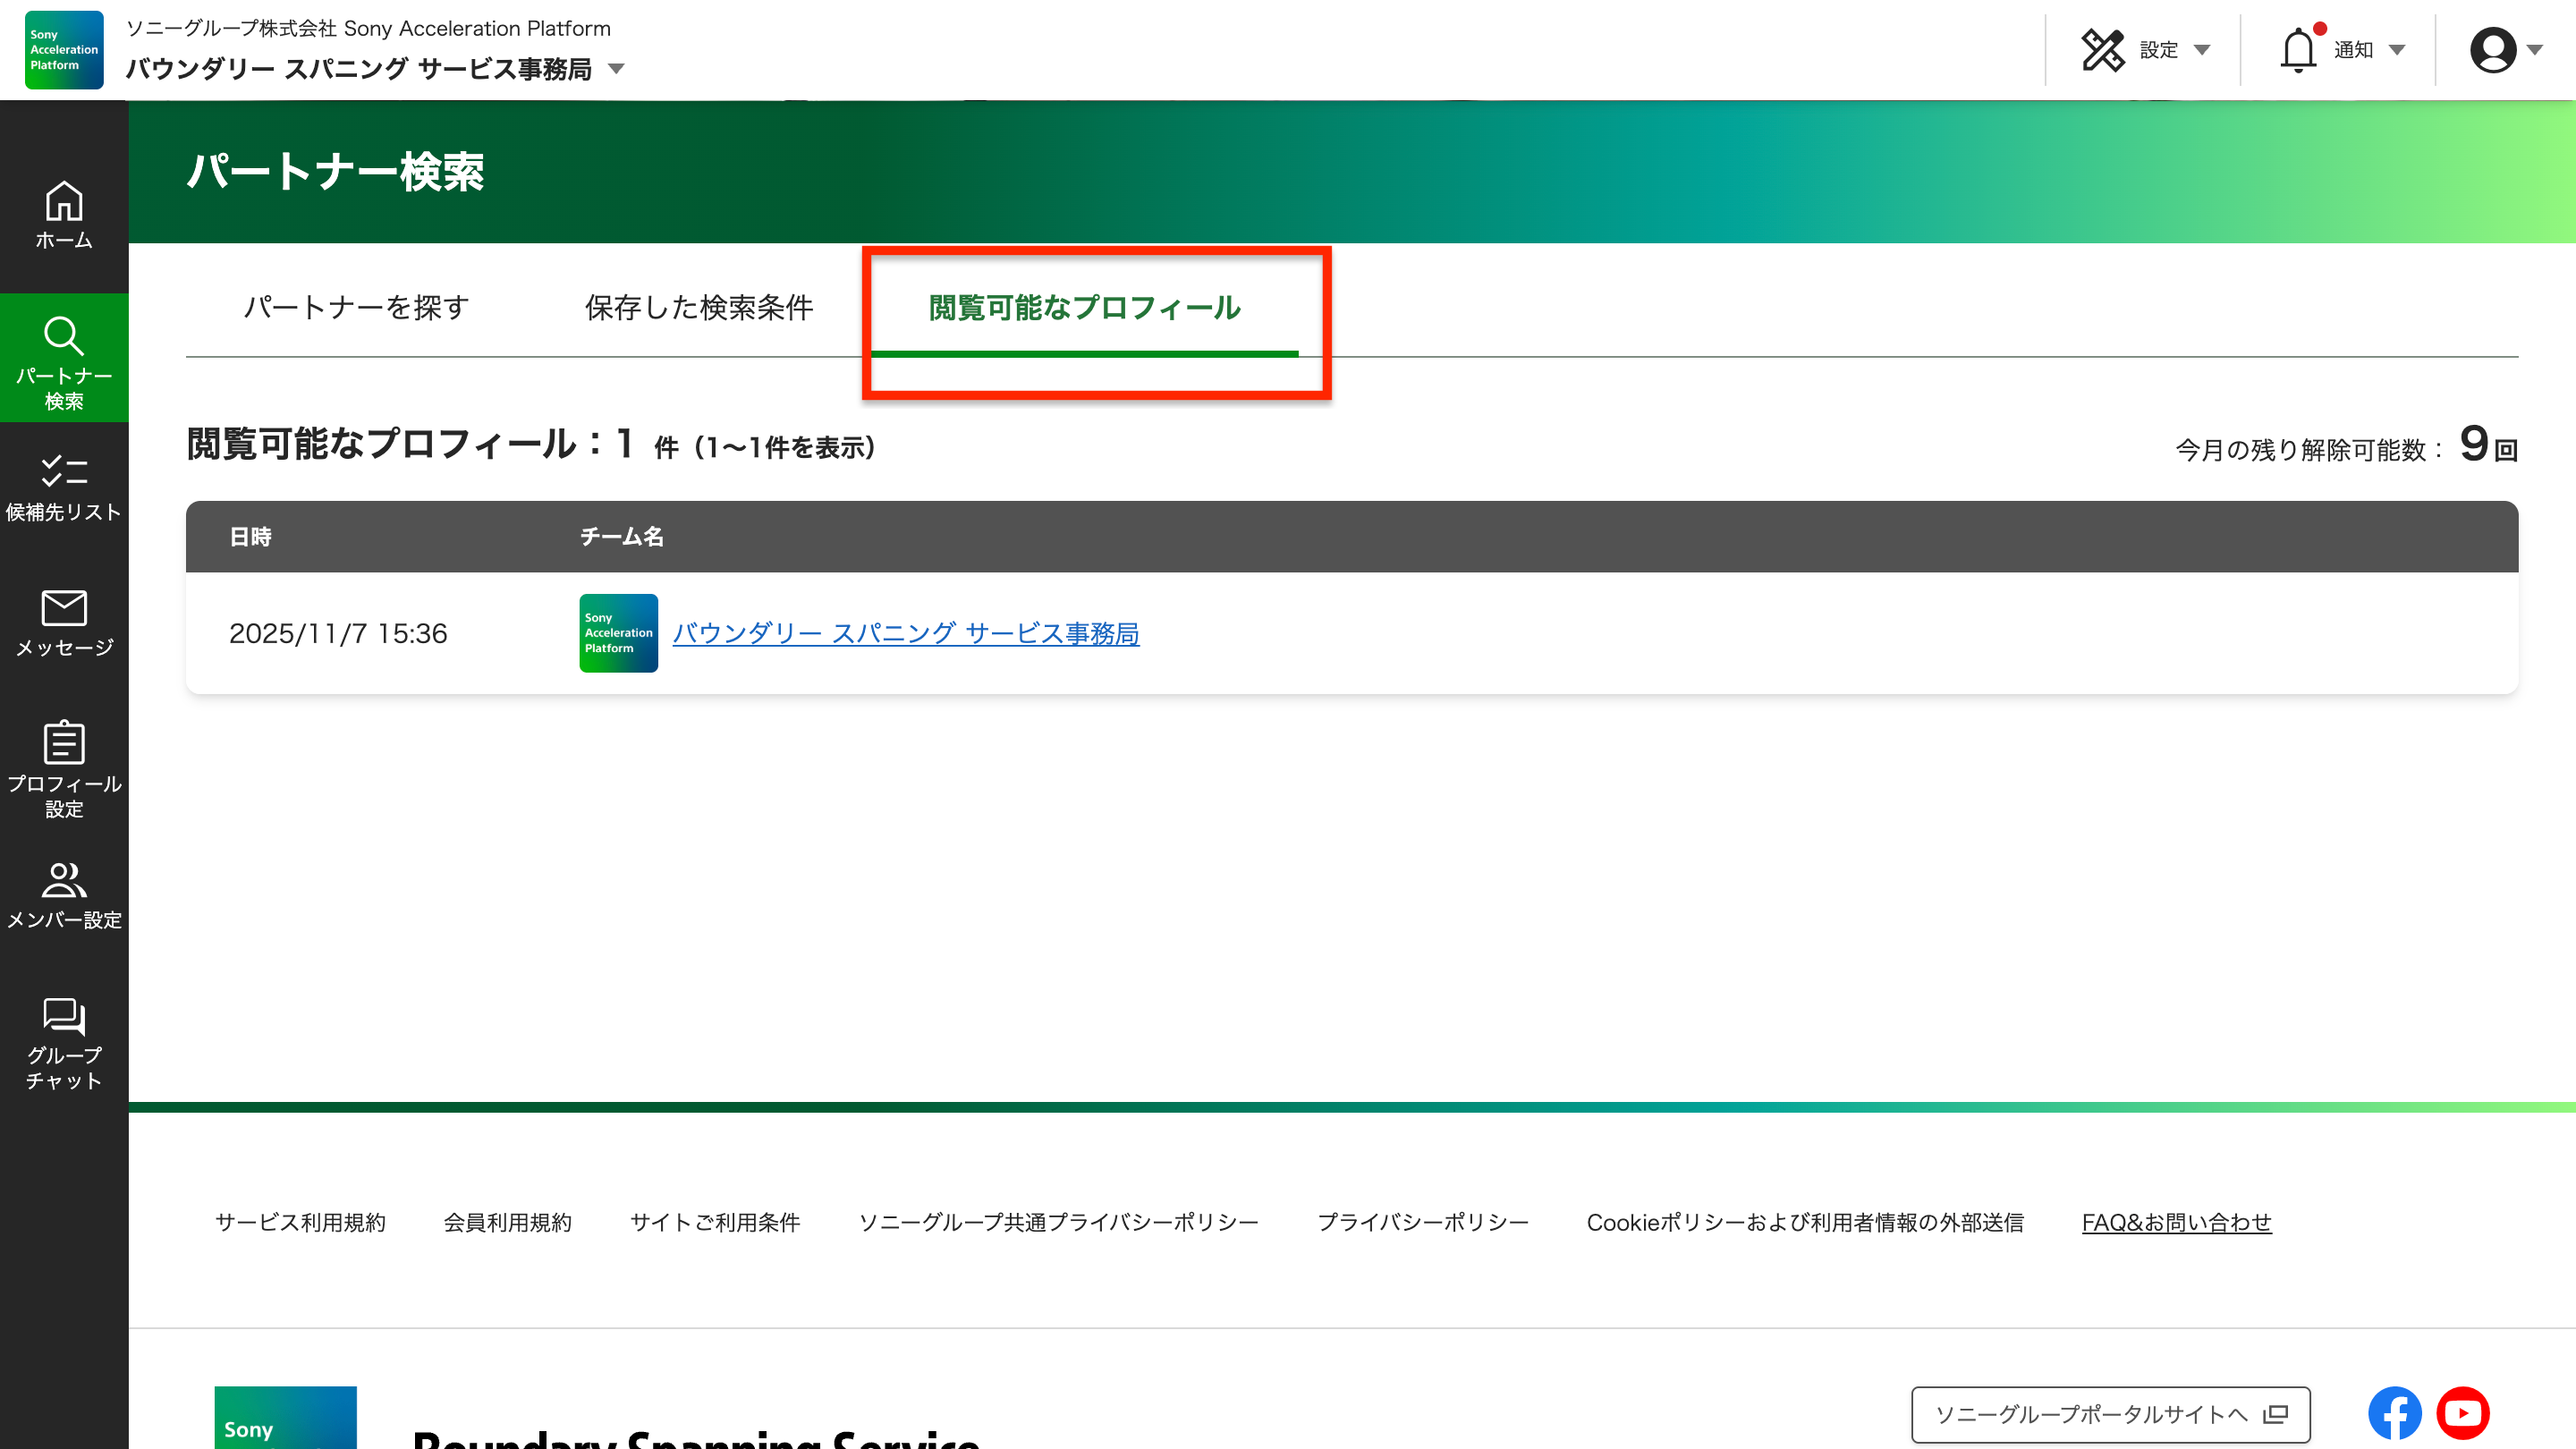The image size is (2576, 1449).
Task: Open the ホーム sidebar icon
Action: point(63,215)
